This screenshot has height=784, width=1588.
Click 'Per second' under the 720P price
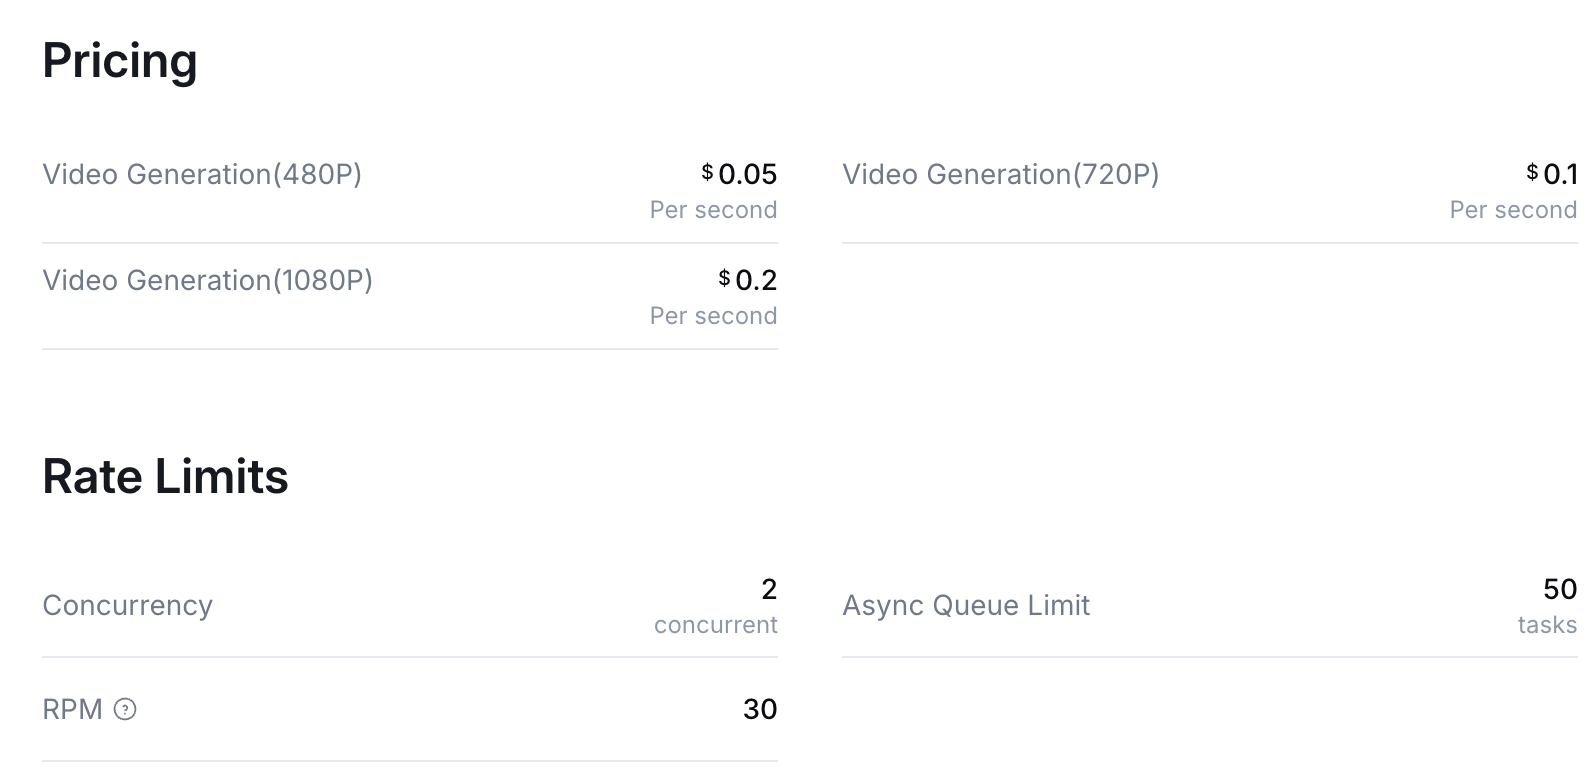coord(1513,210)
